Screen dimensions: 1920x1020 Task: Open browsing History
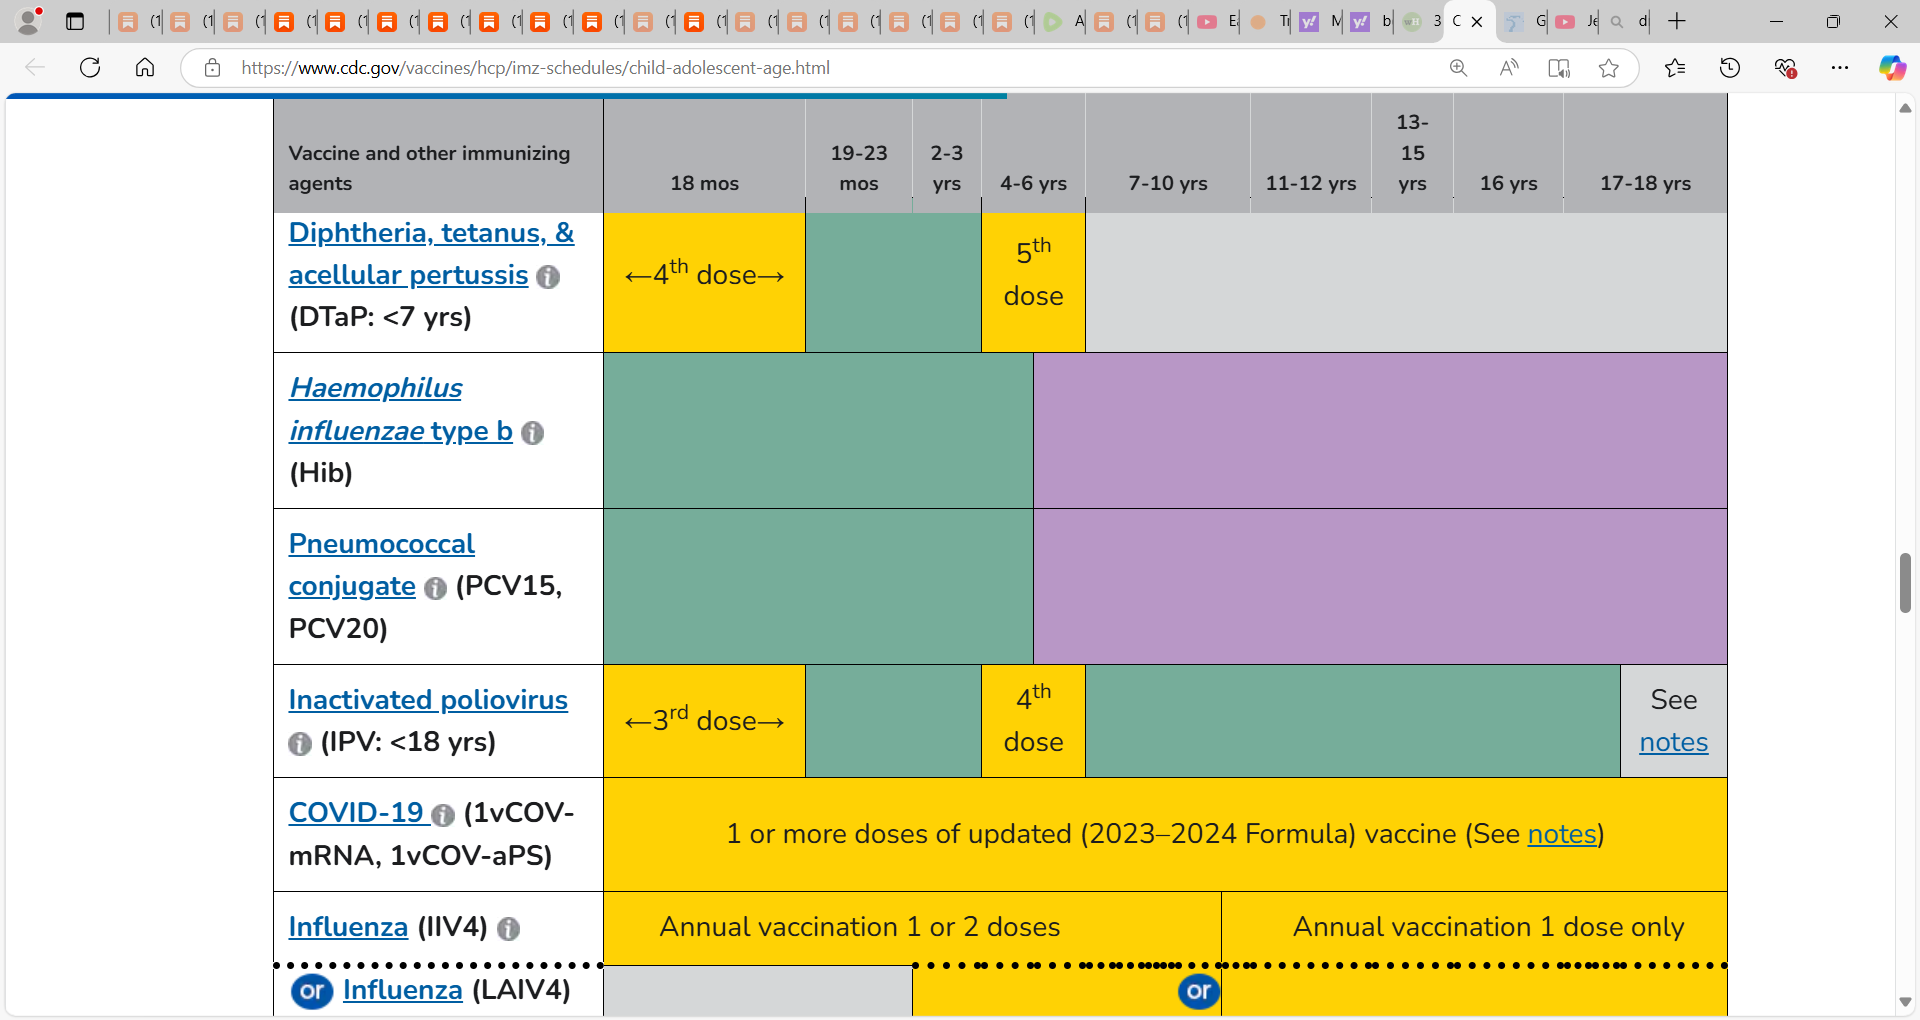pyautogui.click(x=1730, y=68)
